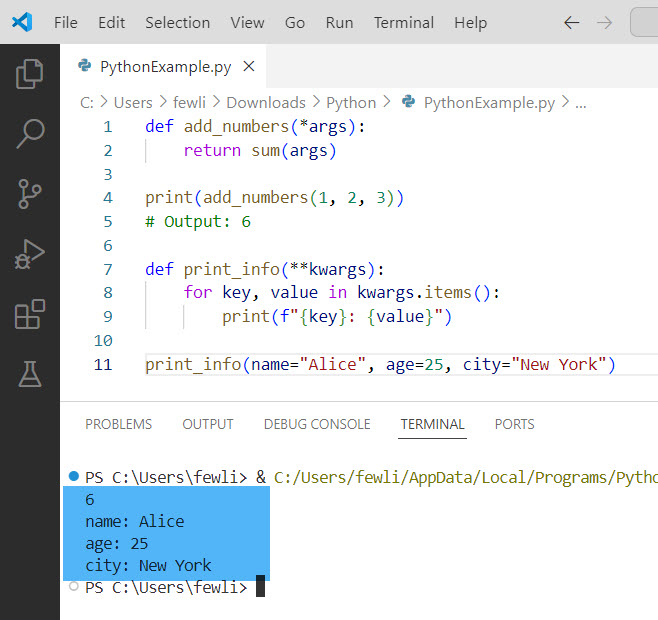Click the print_info(name="Alice"...) line
The image size is (658, 620).
click(380, 364)
